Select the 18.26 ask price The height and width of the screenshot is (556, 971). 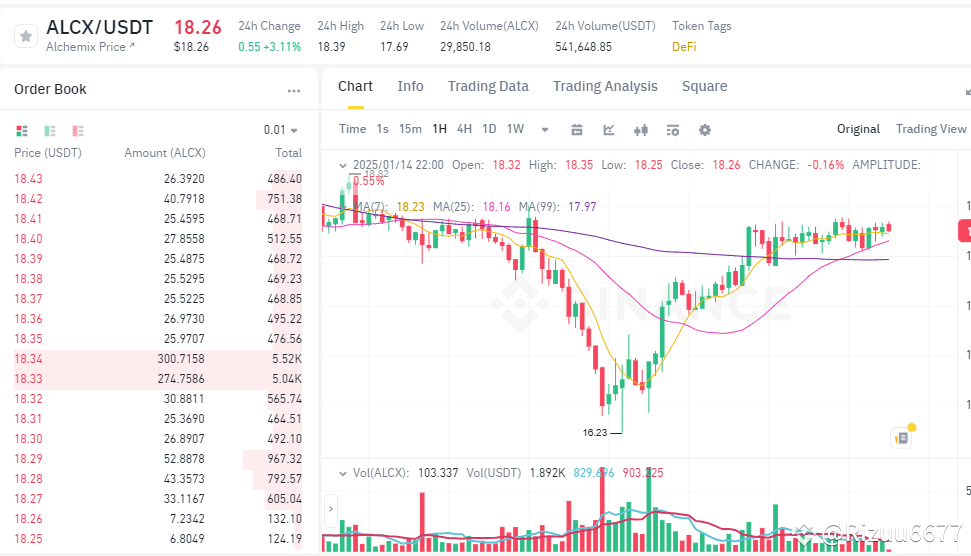pos(28,519)
